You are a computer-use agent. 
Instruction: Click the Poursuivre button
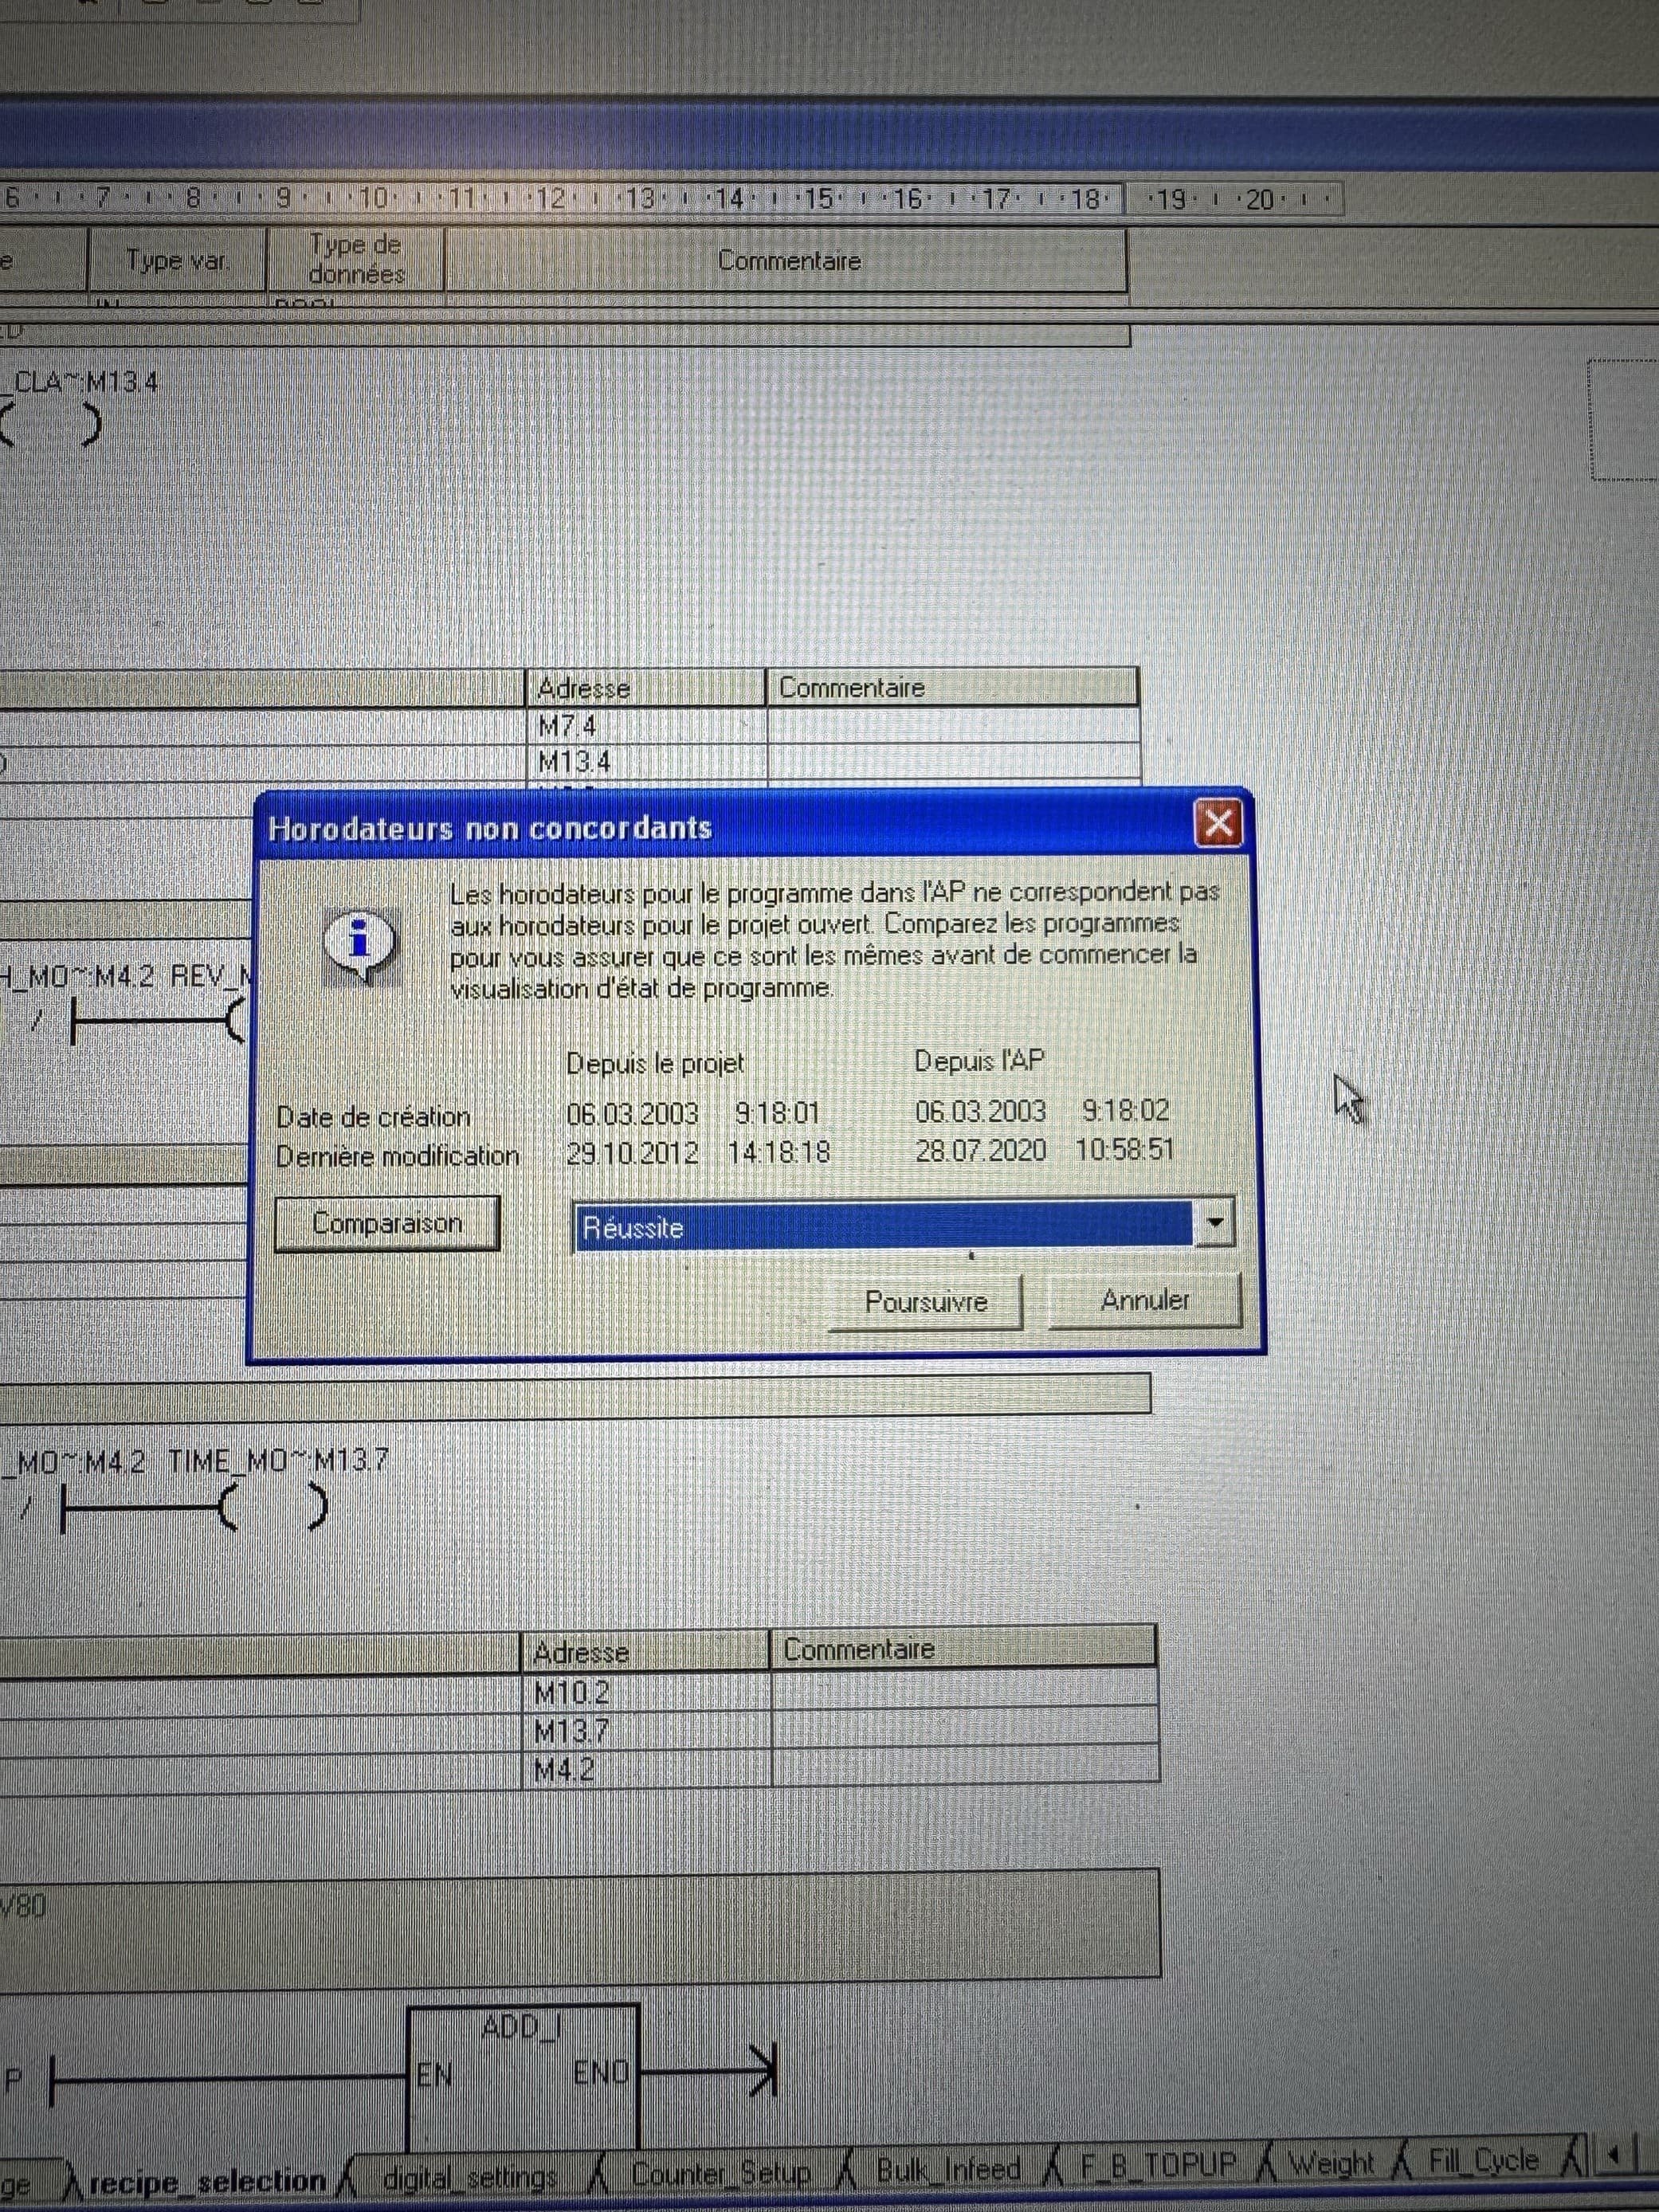(925, 1302)
